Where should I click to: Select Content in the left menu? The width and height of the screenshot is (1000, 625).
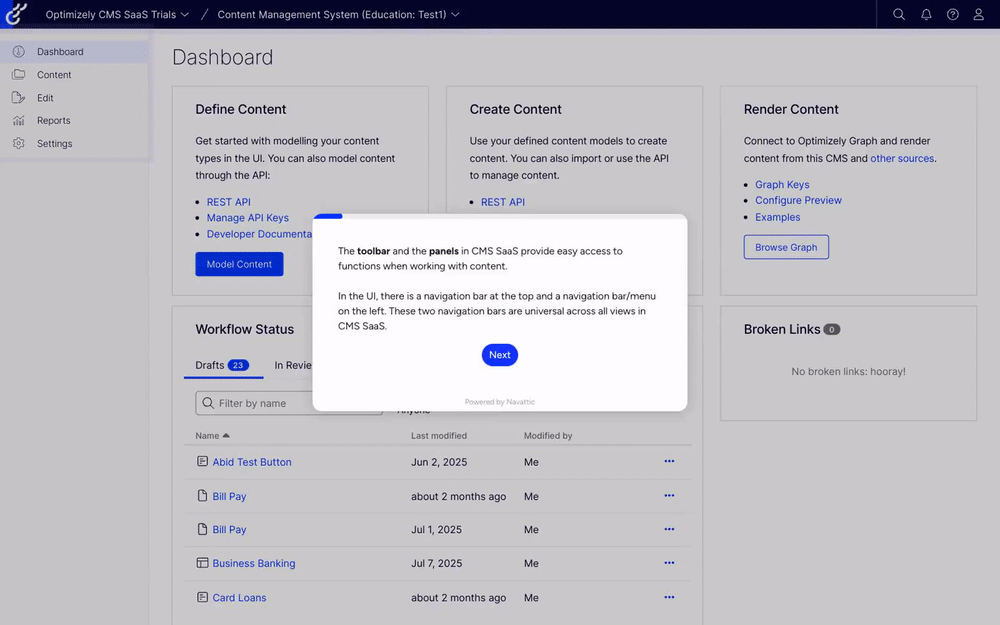click(54, 75)
